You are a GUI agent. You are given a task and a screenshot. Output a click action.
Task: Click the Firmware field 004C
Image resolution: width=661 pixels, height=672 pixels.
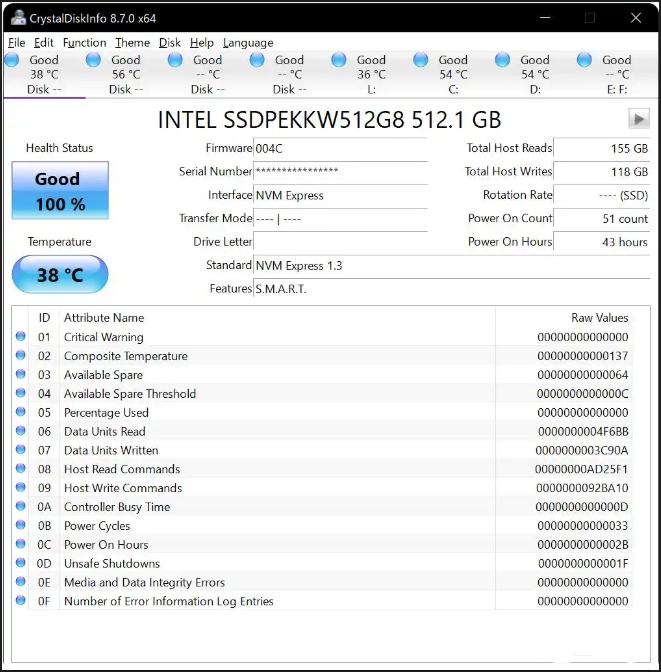click(x=340, y=148)
